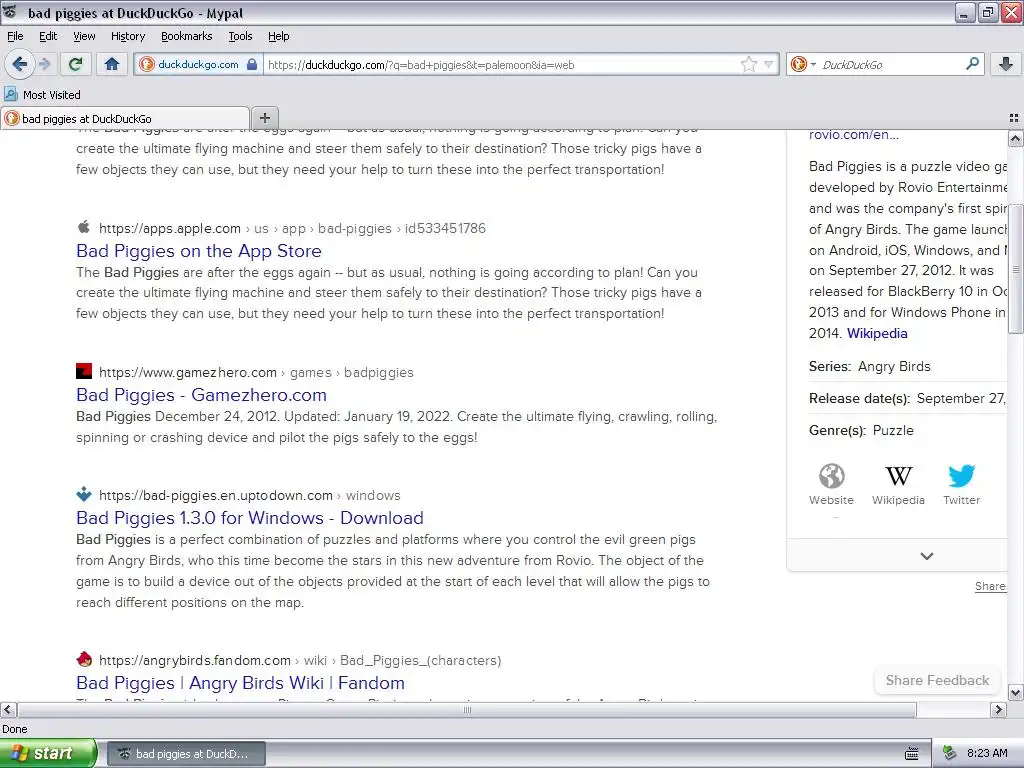Open the Wikipedia source link in infobox
Screen dimensions: 1024x768
tap(877, 333)
